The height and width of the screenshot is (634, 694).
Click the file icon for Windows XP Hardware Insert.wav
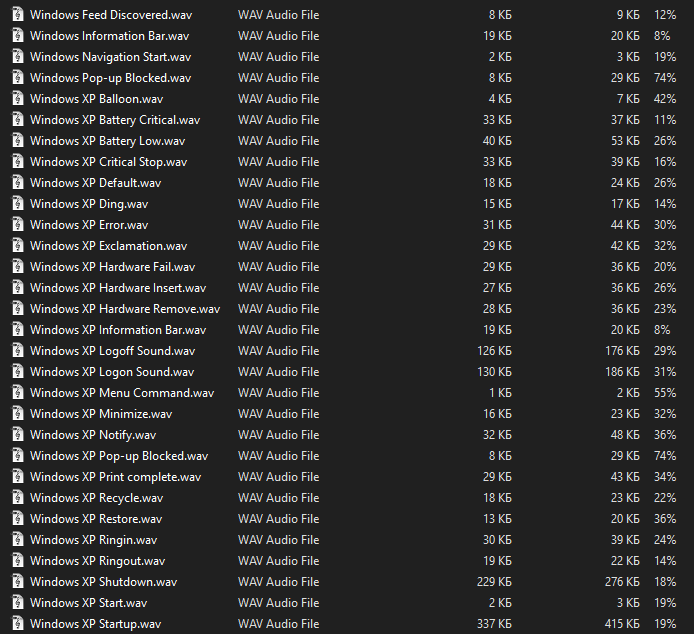click(17, 288)
